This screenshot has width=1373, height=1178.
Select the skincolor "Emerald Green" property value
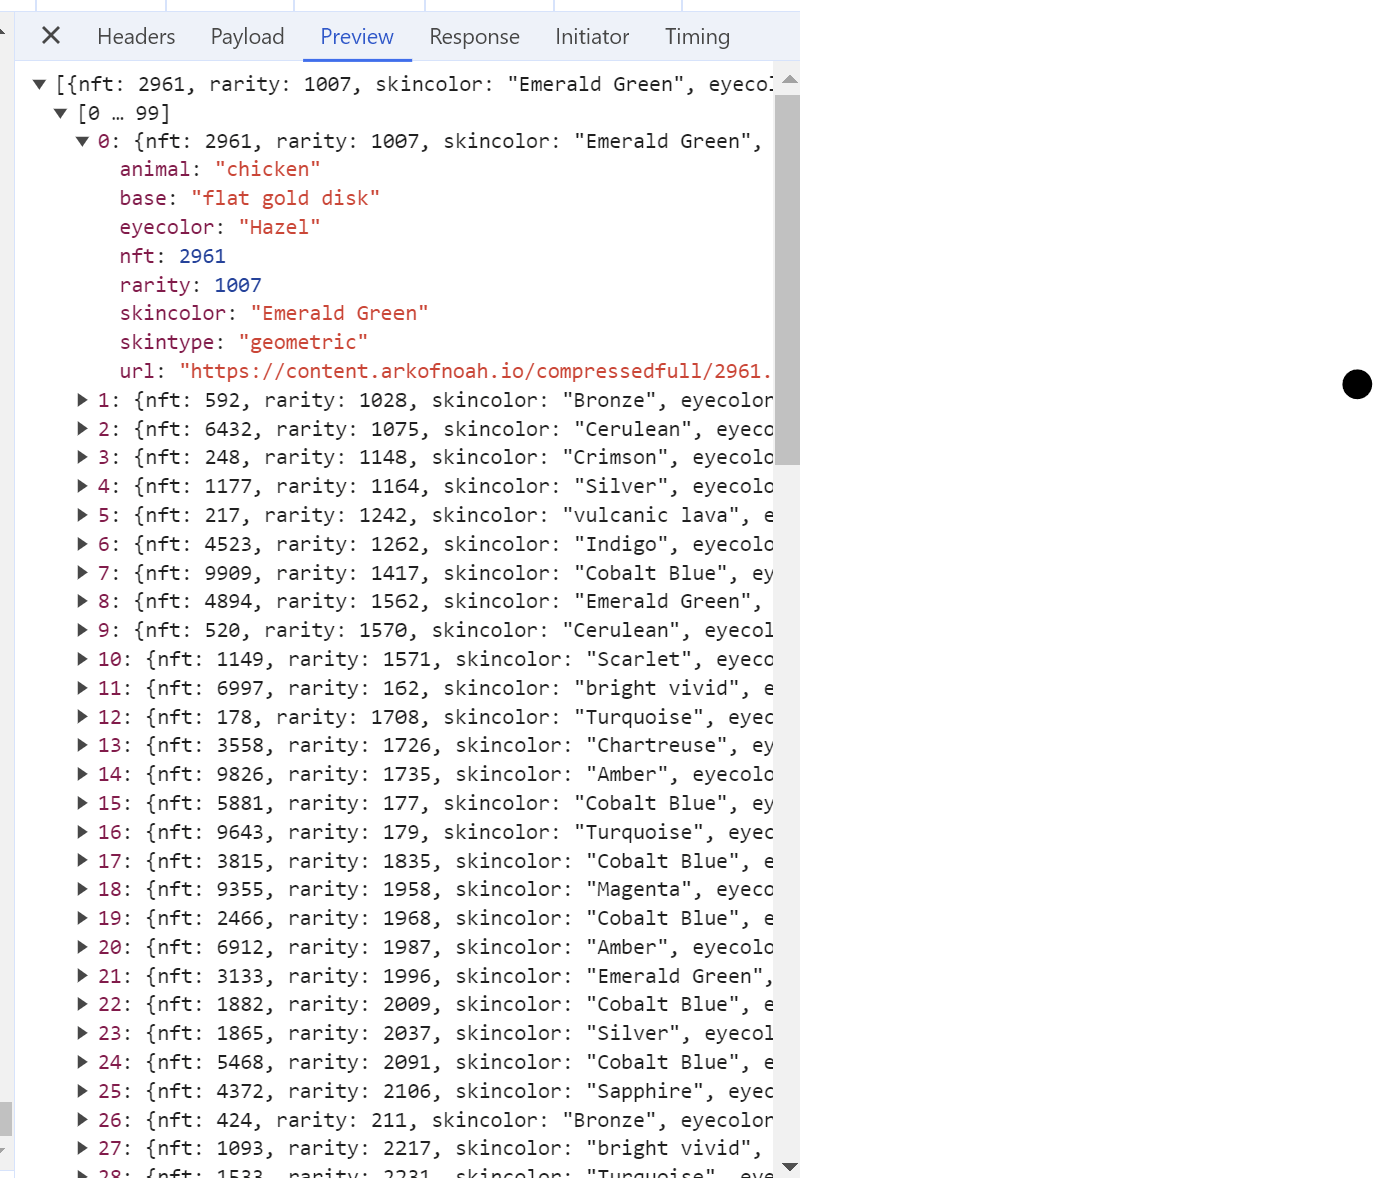click(339, 314)
